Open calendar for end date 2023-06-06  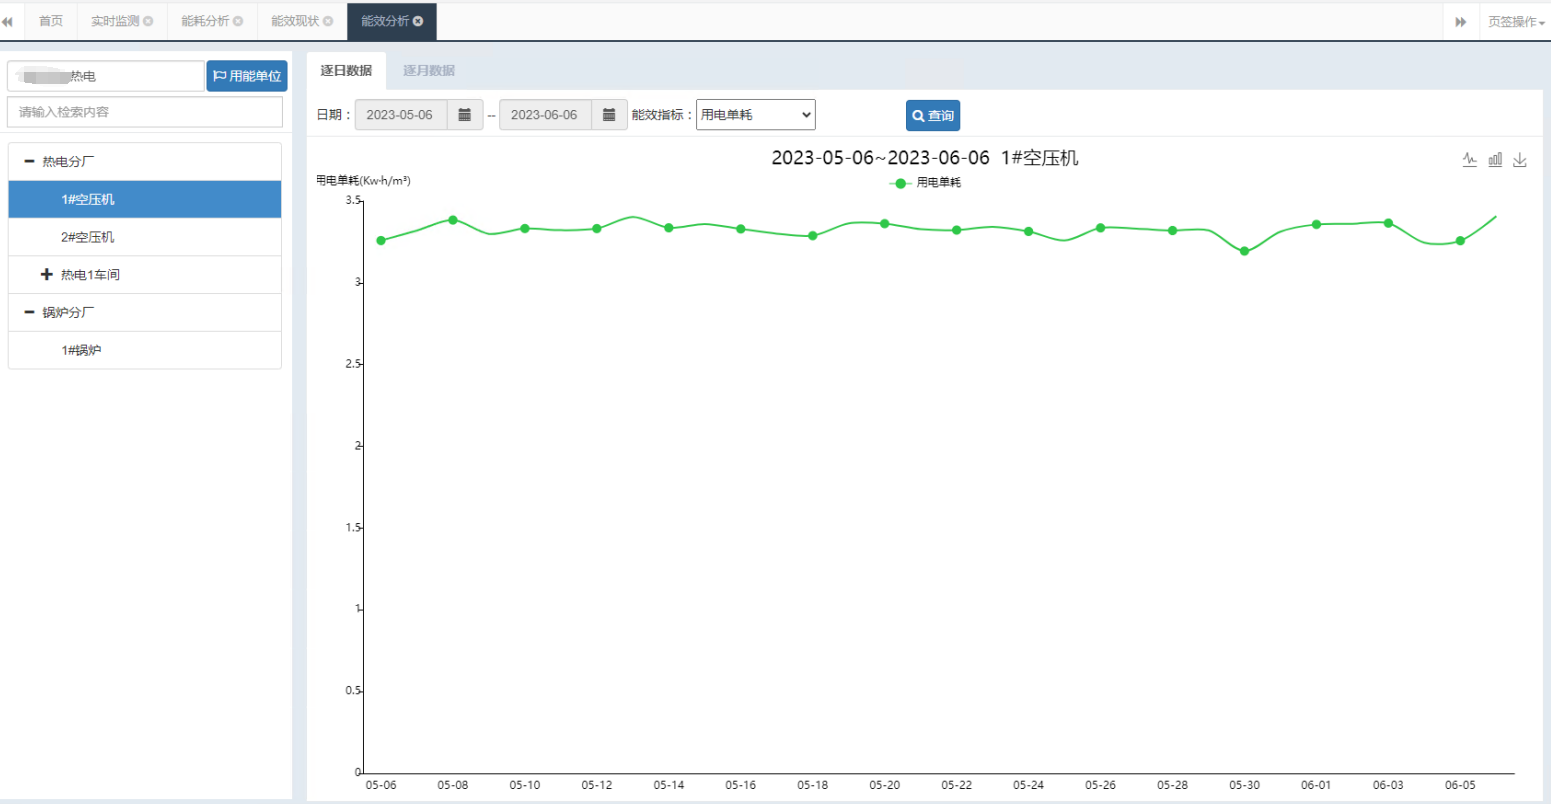point(609,115)
